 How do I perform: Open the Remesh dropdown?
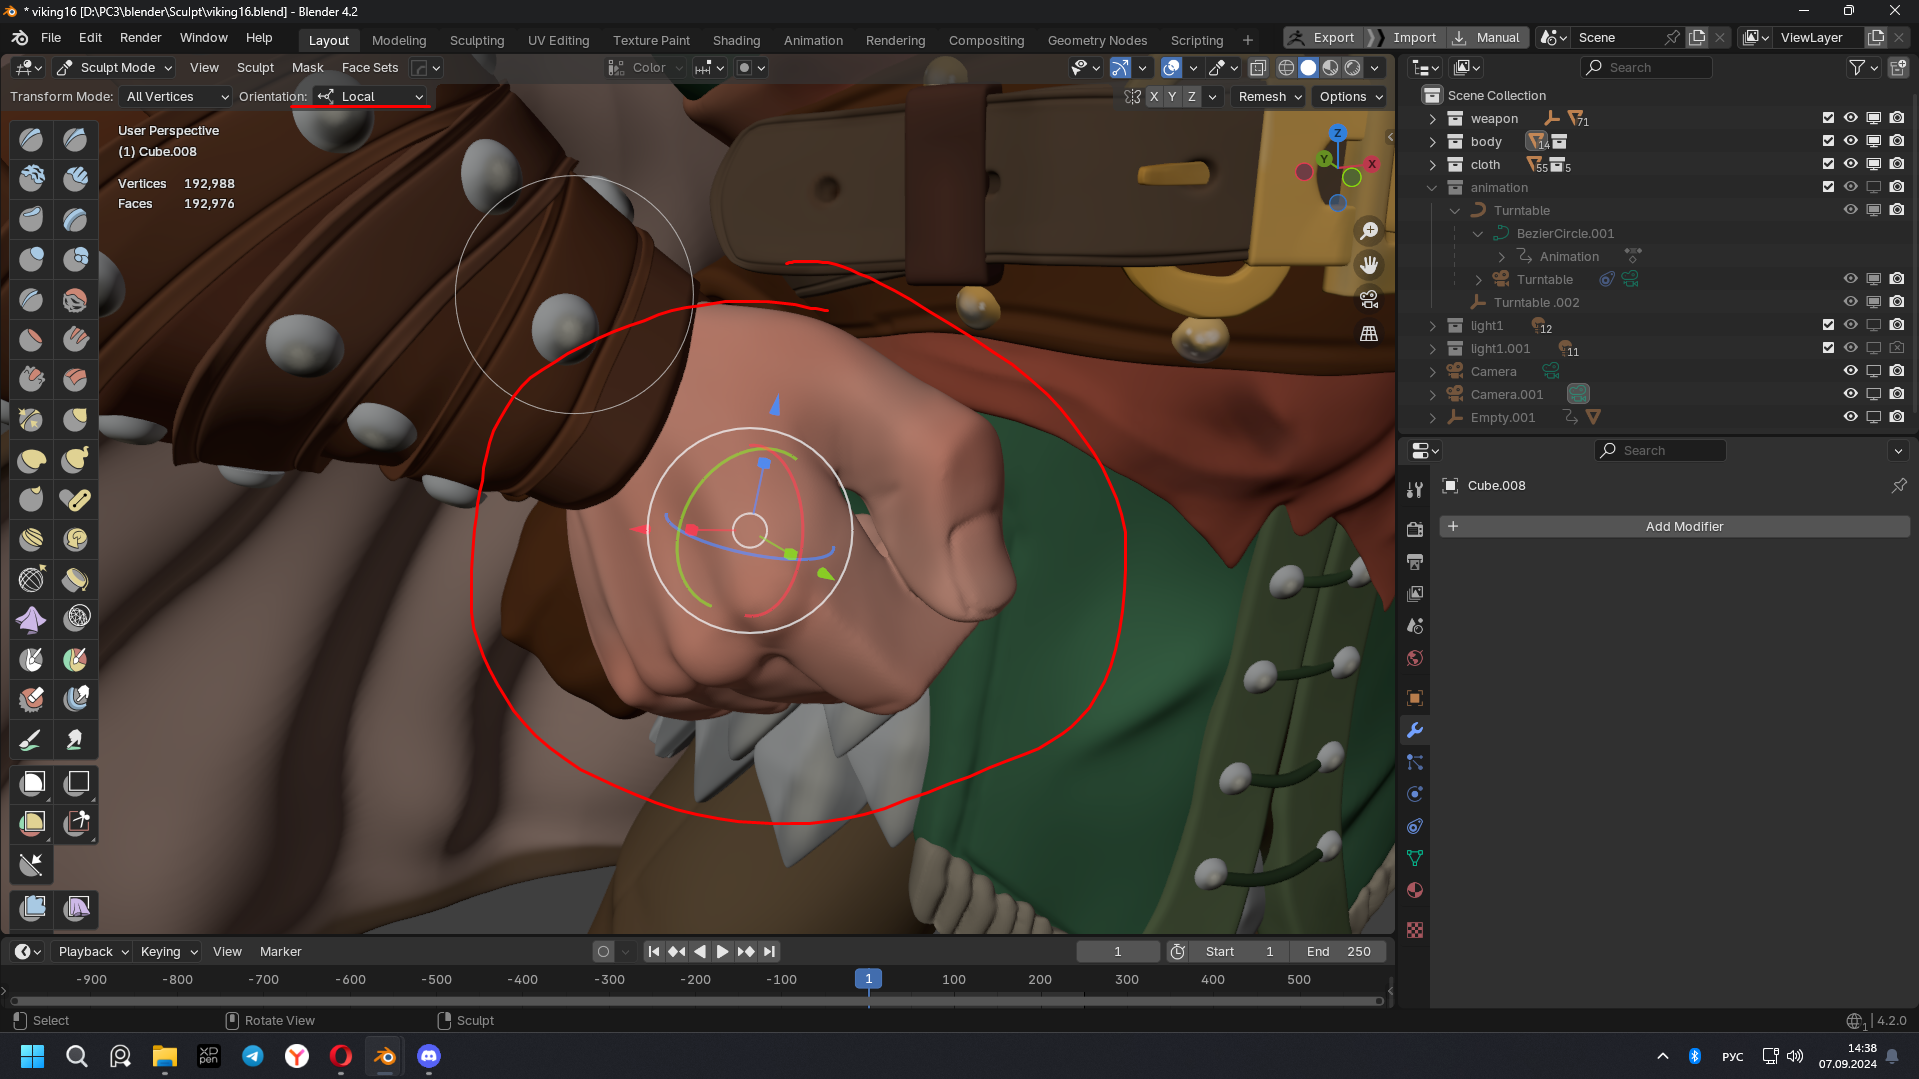pos(1270,97)
